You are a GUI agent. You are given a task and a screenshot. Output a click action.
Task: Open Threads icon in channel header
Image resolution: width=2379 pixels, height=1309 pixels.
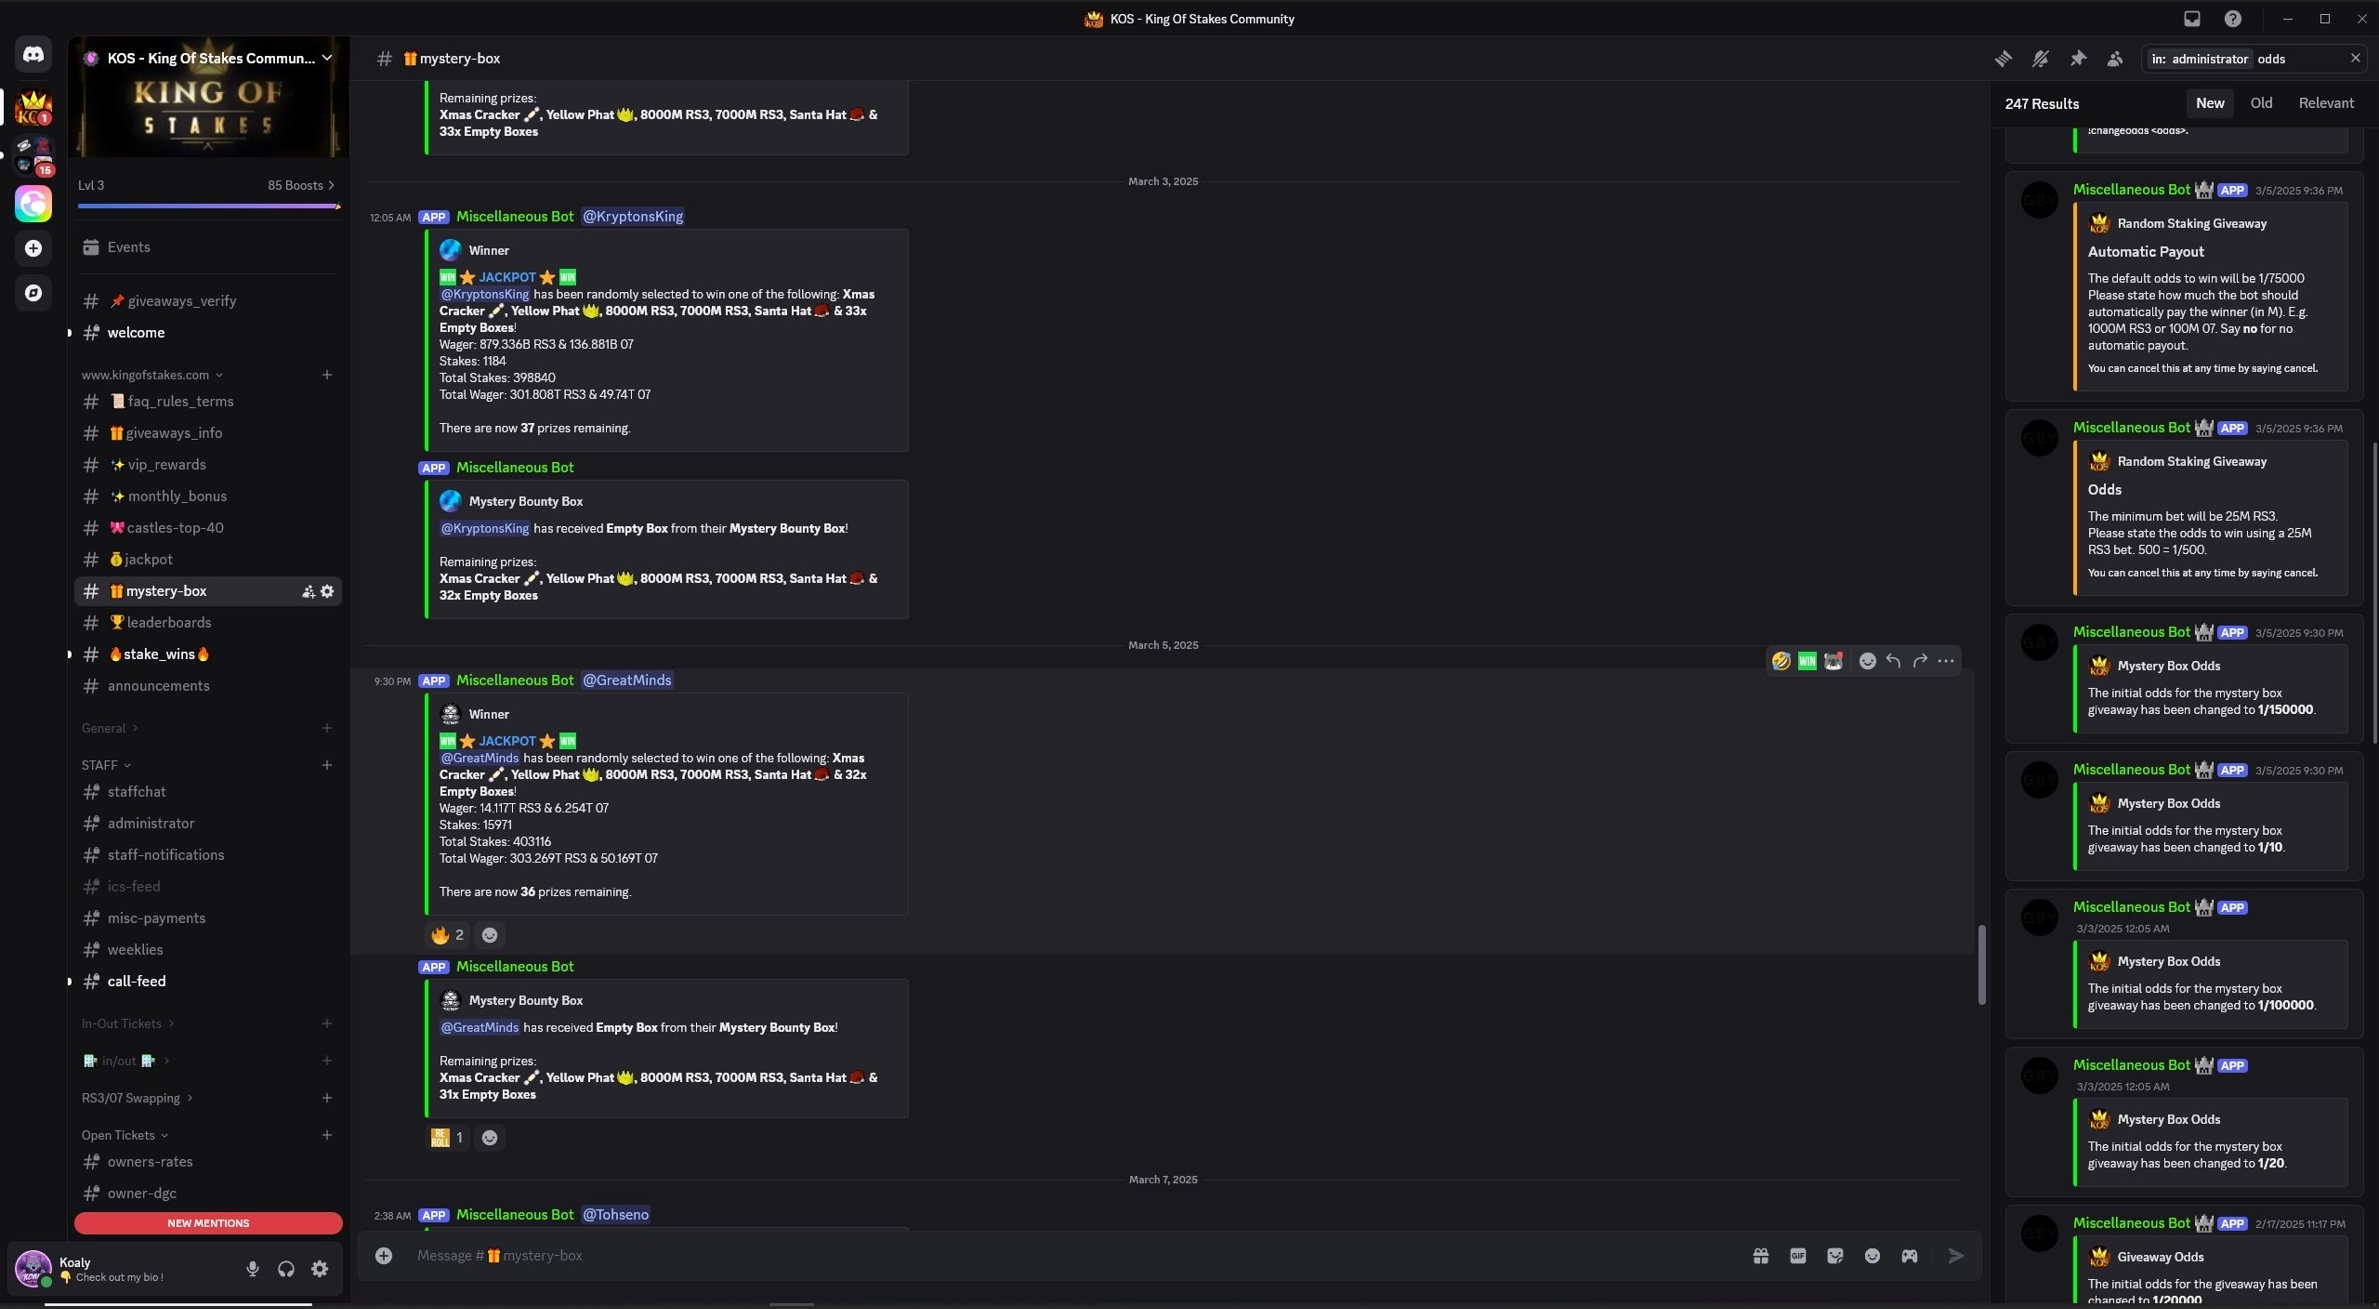click(x=2003, y=59)
